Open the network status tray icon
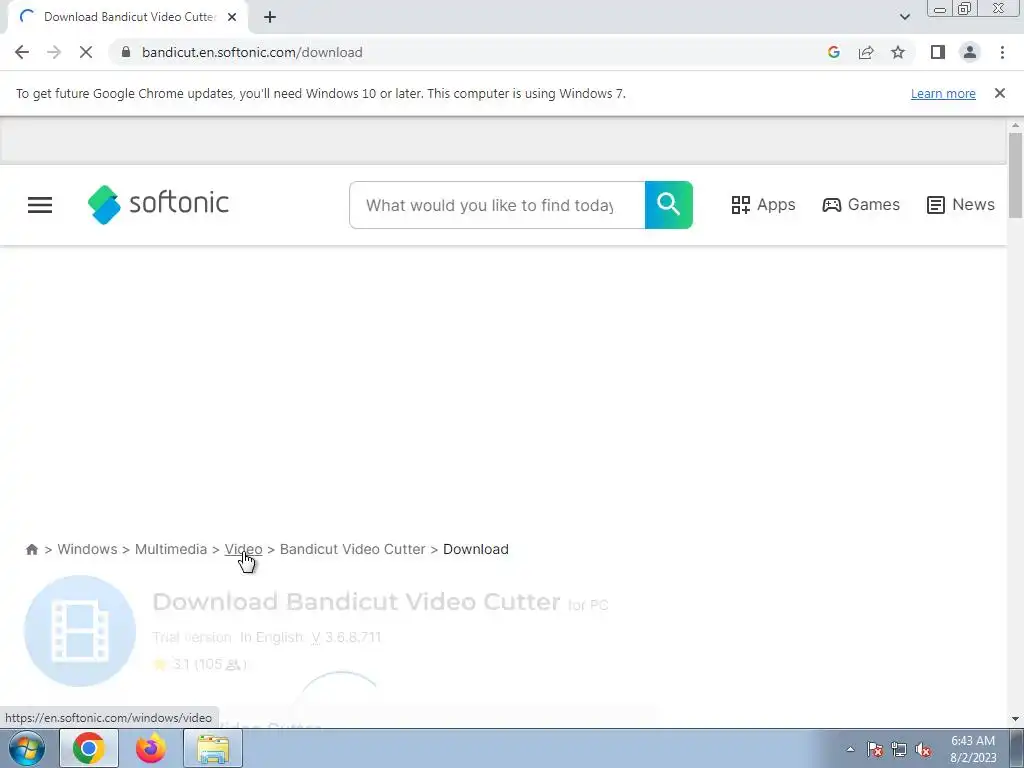 [899, 749]
